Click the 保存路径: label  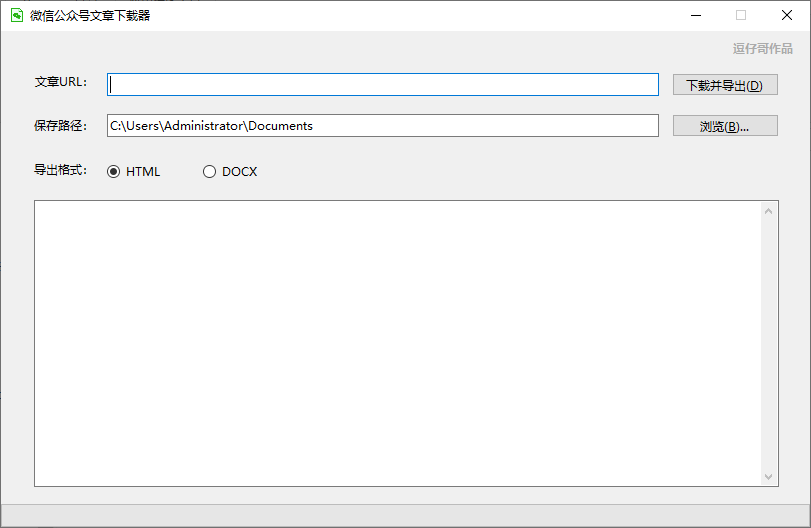coord(61,126)
